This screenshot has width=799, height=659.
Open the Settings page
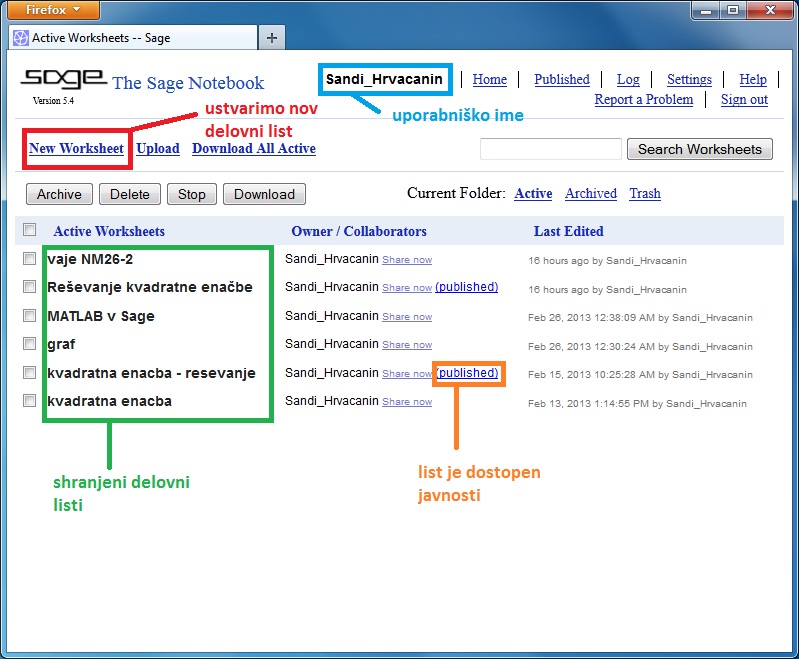pyautogui.click(x=689, y=80)
